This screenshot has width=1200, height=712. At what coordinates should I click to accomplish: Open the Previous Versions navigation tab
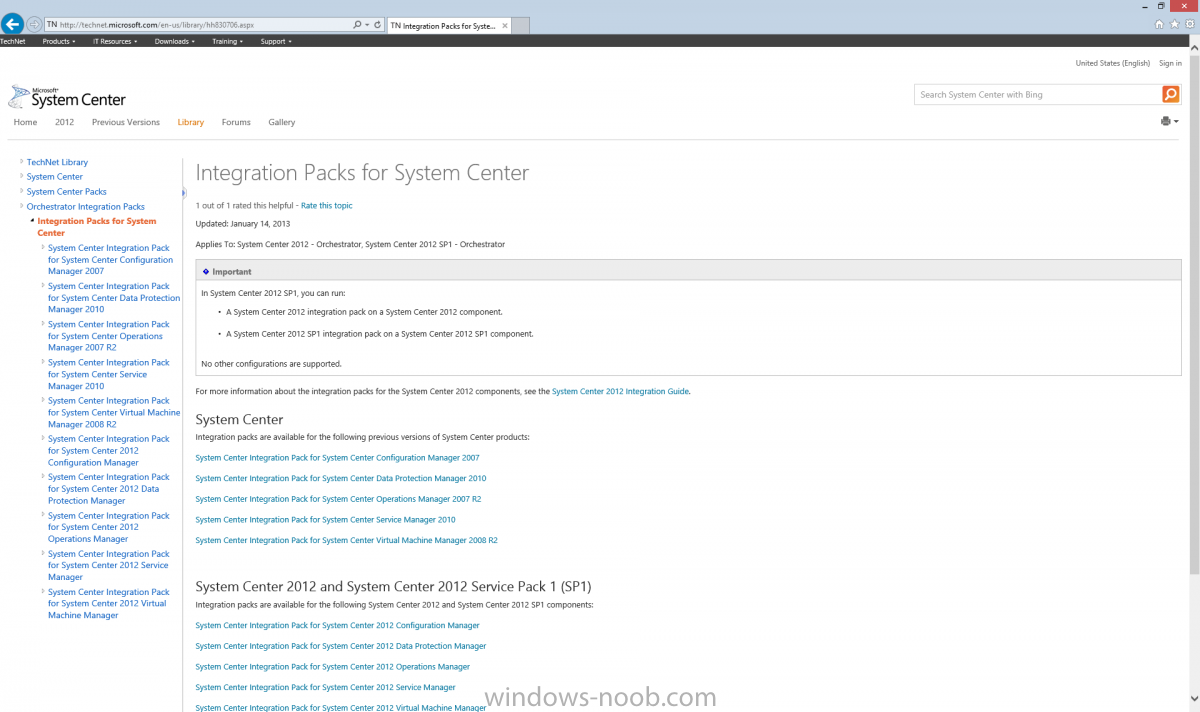point(126,122)
